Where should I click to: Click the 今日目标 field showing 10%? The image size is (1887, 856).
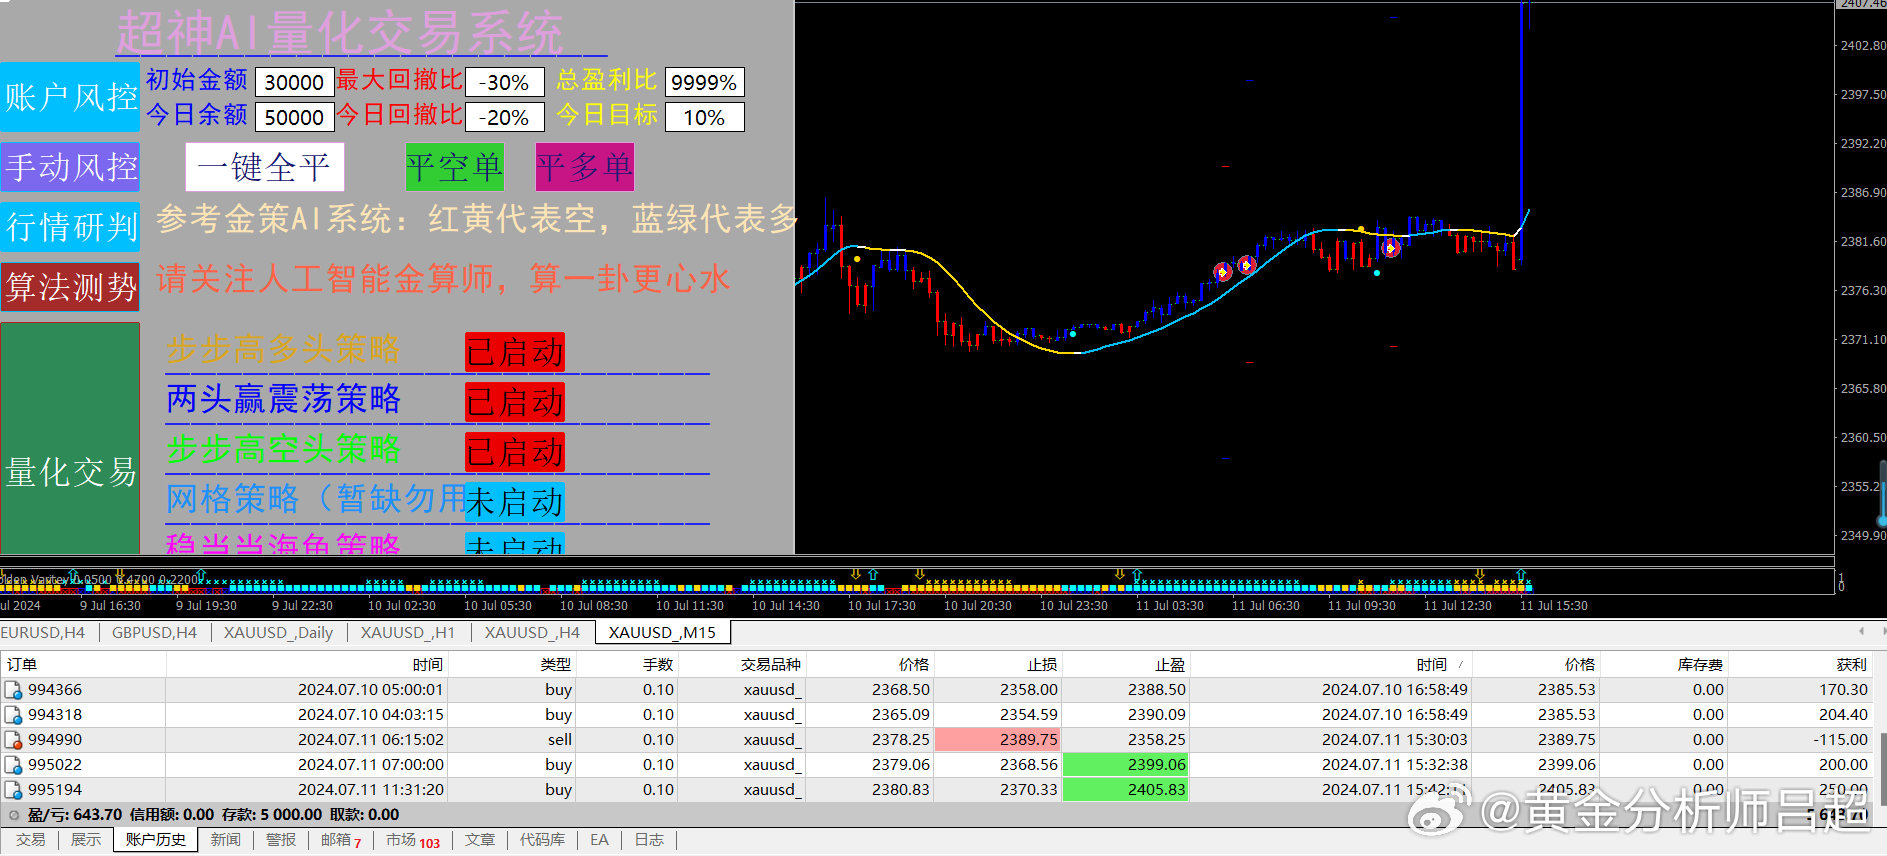pyautogui.click(x=704, y=117)
